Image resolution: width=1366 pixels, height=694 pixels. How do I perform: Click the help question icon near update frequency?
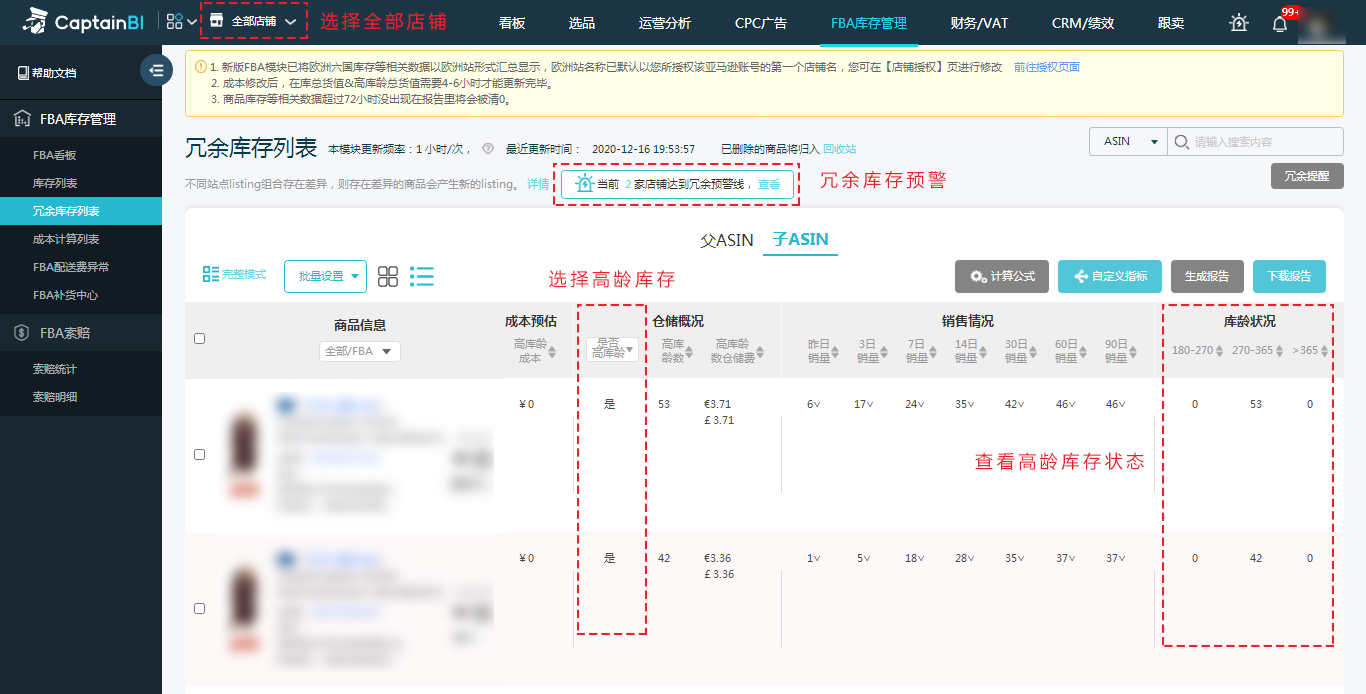pyautogui.click(x=488, y=149)
